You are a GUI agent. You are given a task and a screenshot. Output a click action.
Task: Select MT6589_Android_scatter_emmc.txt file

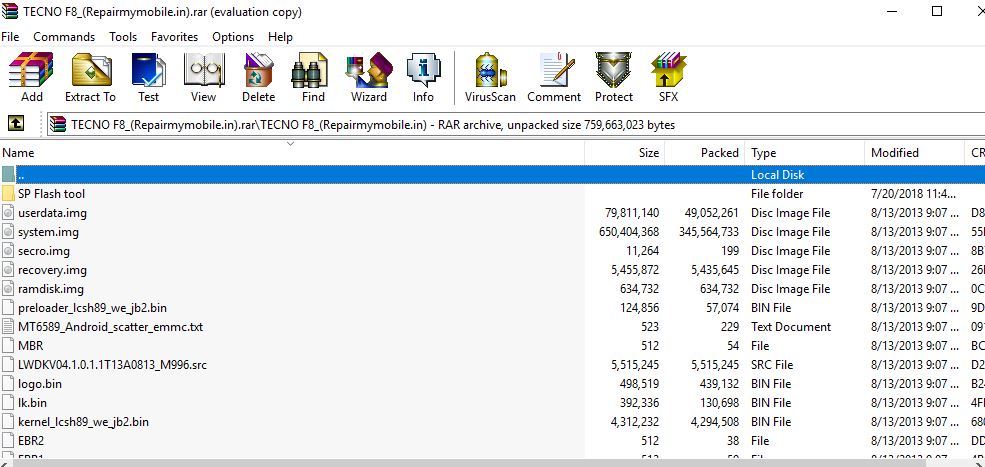110,327
